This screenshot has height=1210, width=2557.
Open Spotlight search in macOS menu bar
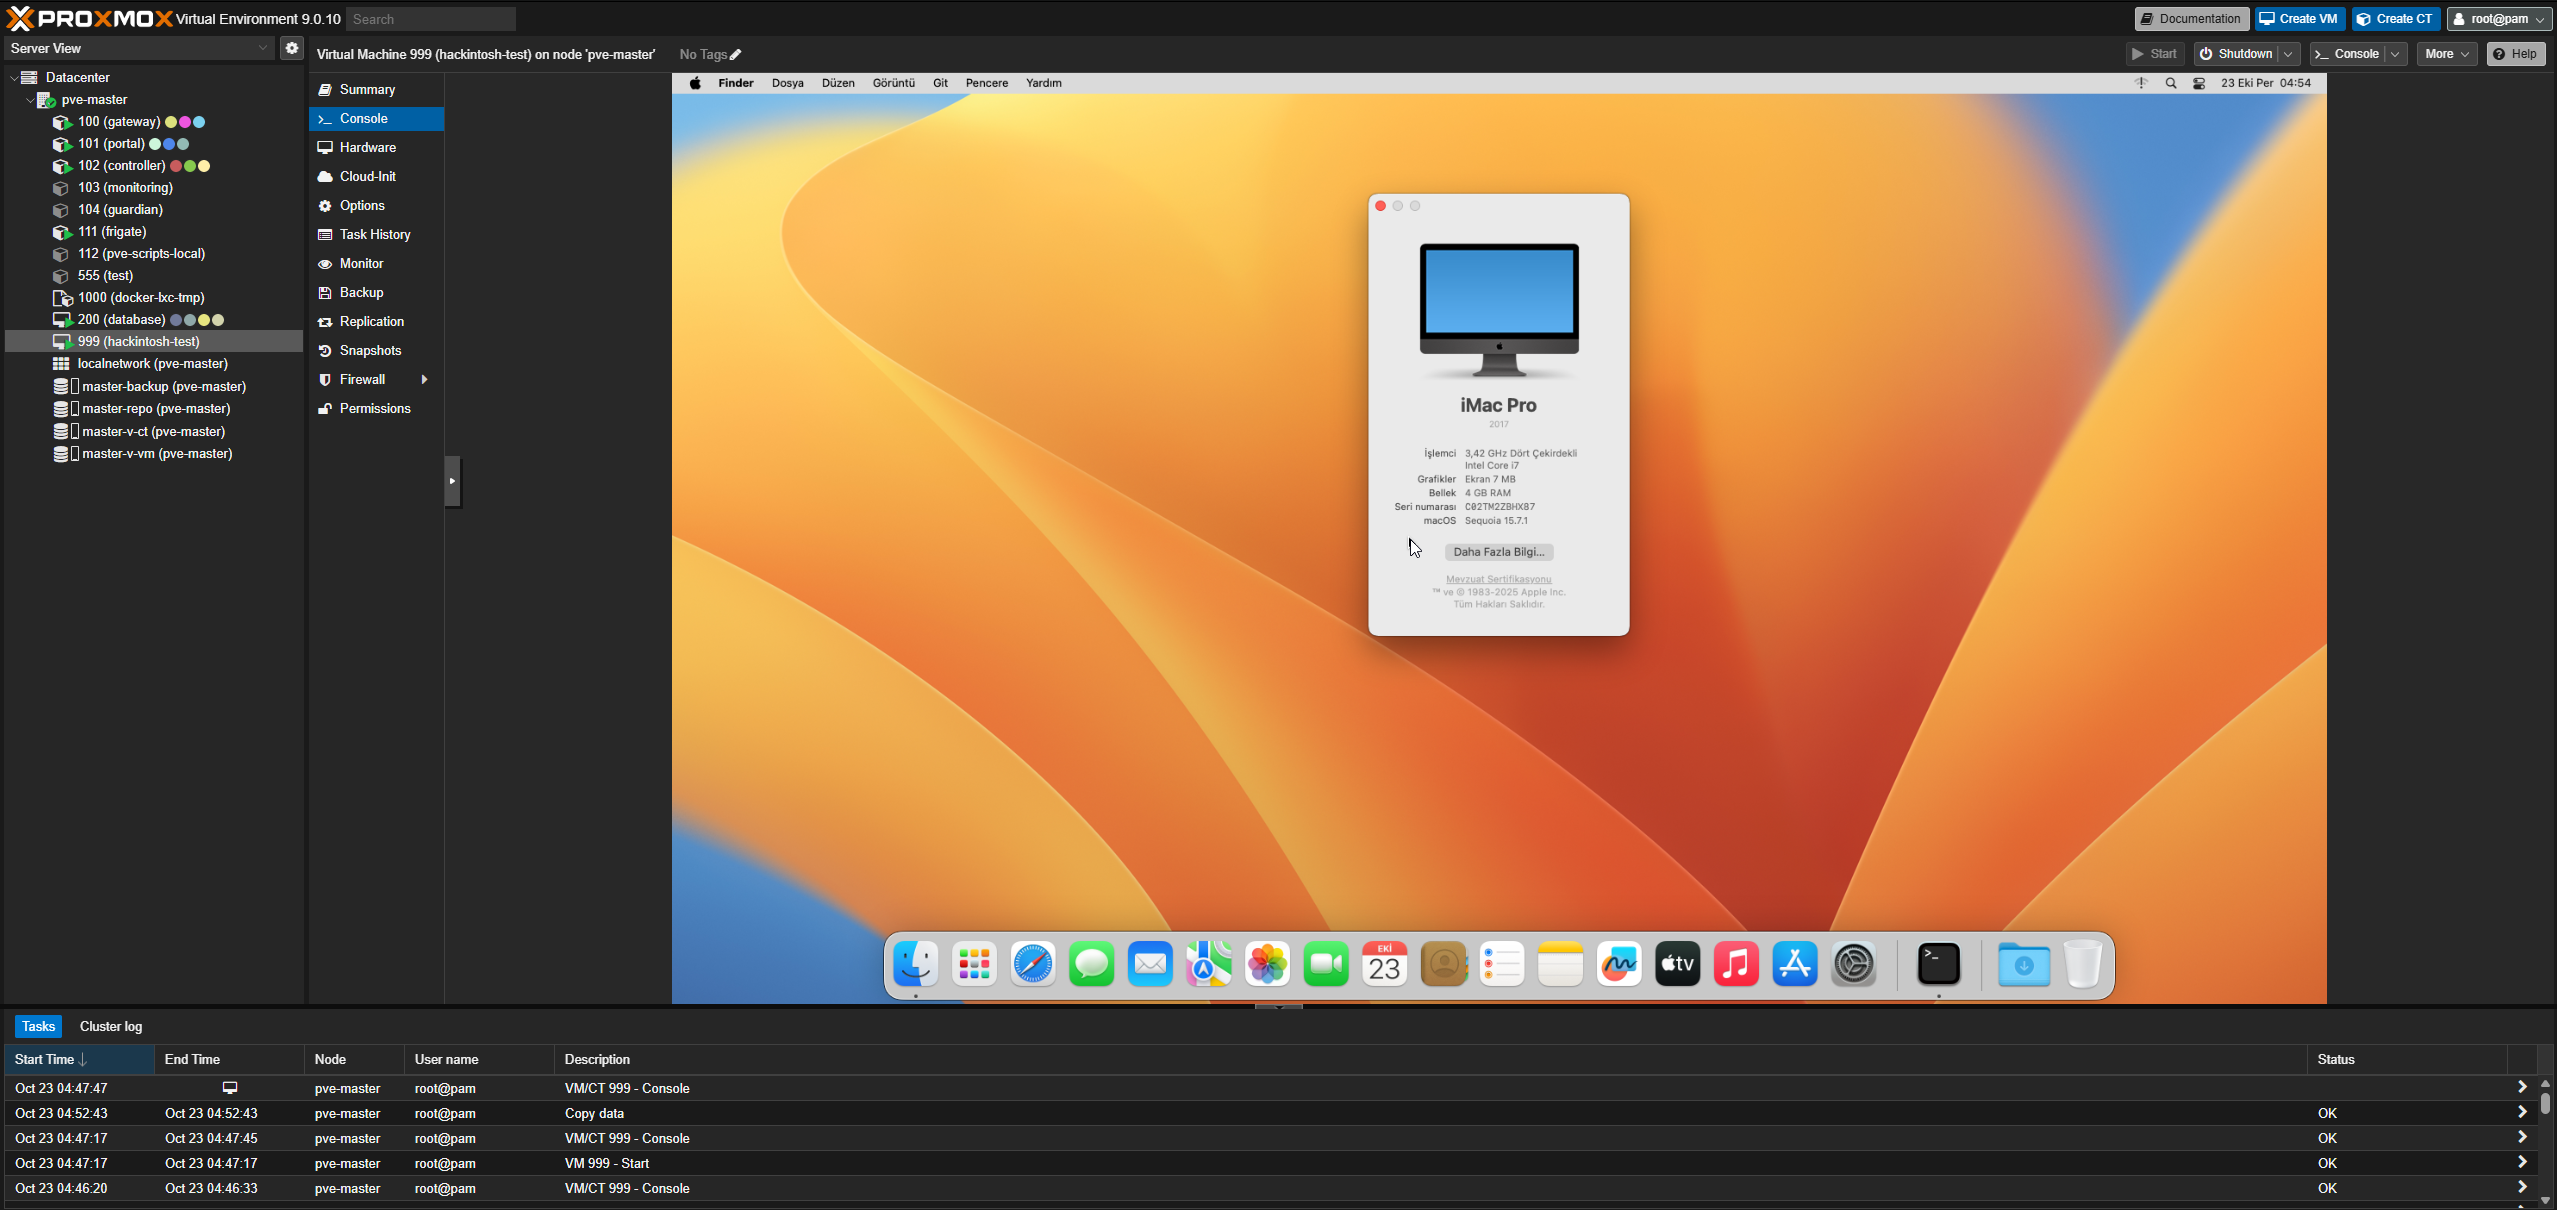[2171, 83]
